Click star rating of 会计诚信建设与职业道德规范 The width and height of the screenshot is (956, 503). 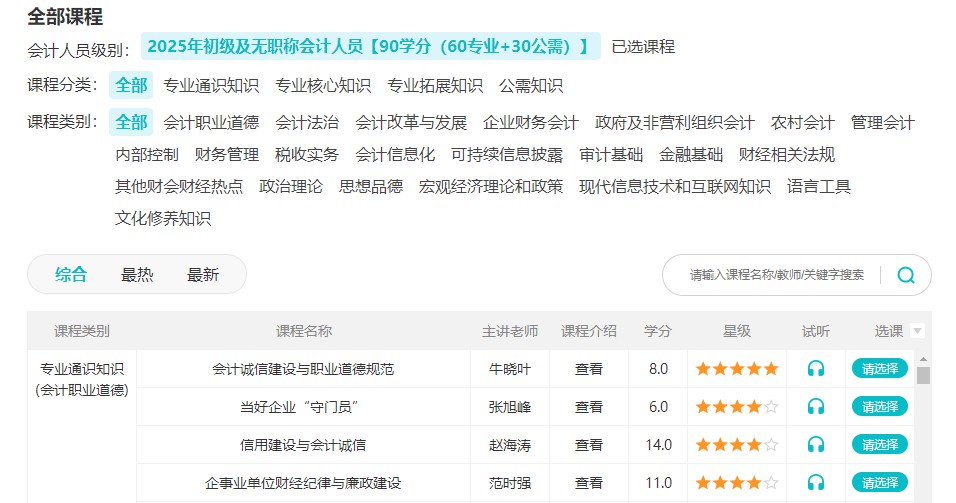[x=737, y=369]
